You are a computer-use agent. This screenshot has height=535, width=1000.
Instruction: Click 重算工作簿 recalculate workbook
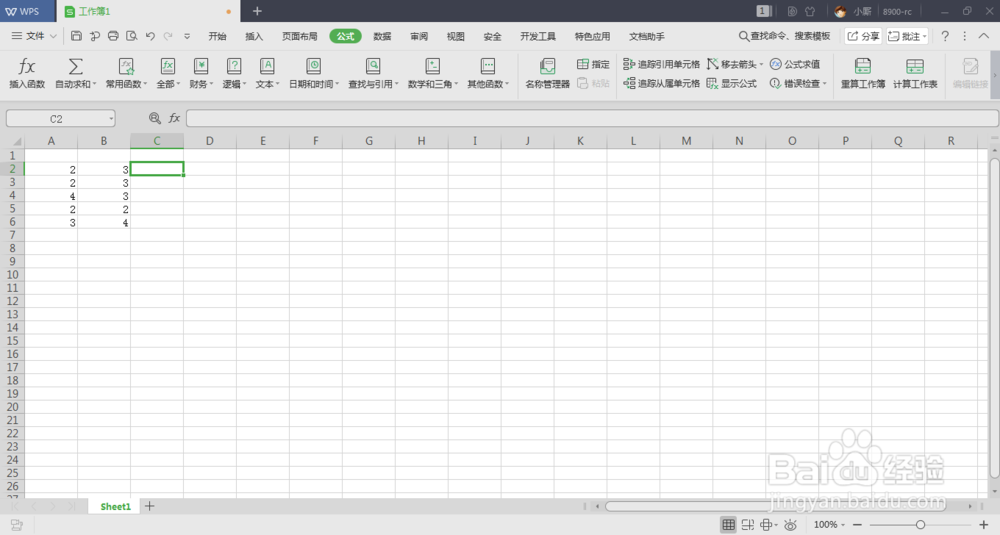point(863,73)
